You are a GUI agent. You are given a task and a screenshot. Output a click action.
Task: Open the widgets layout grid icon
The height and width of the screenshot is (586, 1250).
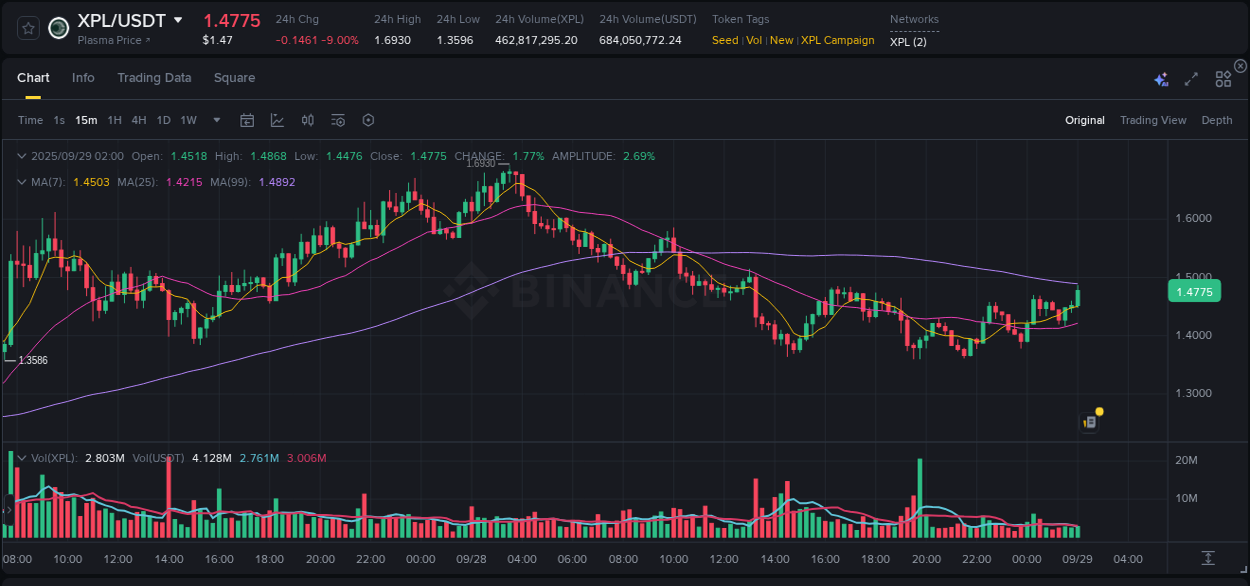1223,78
